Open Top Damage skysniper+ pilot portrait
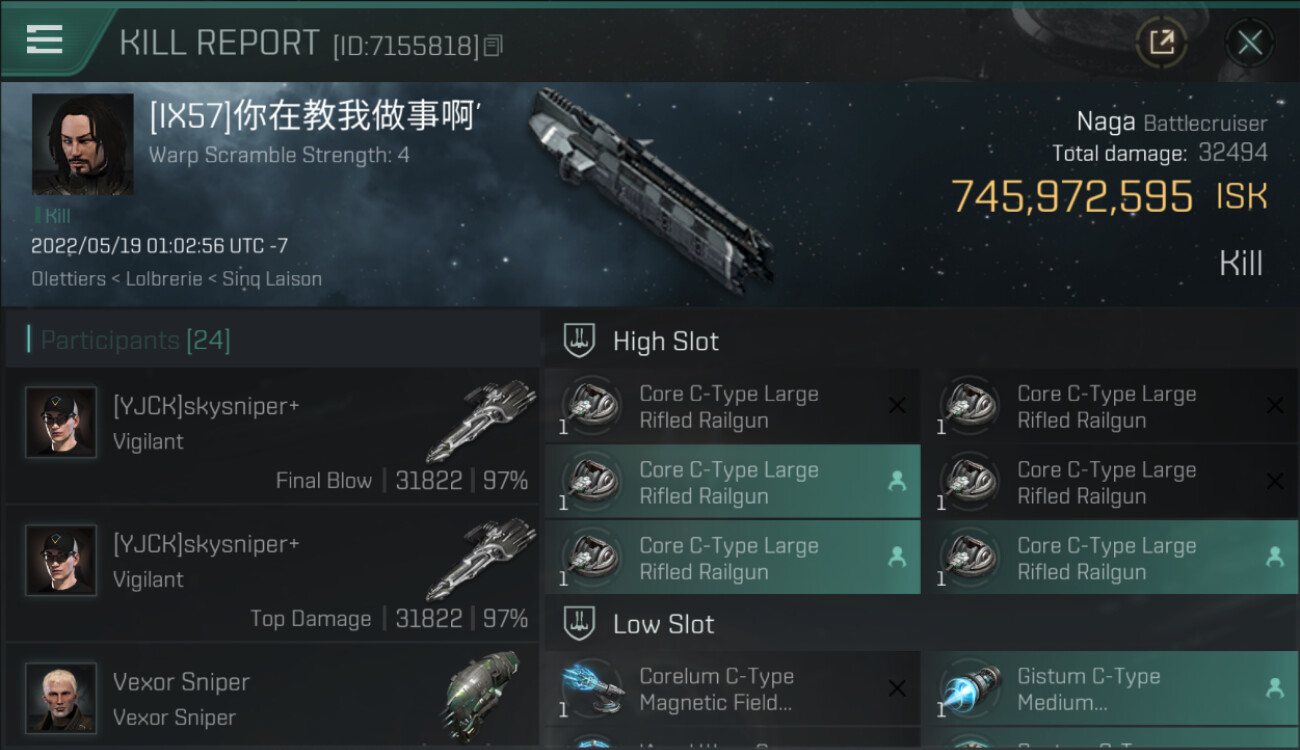 click(61, 560)
